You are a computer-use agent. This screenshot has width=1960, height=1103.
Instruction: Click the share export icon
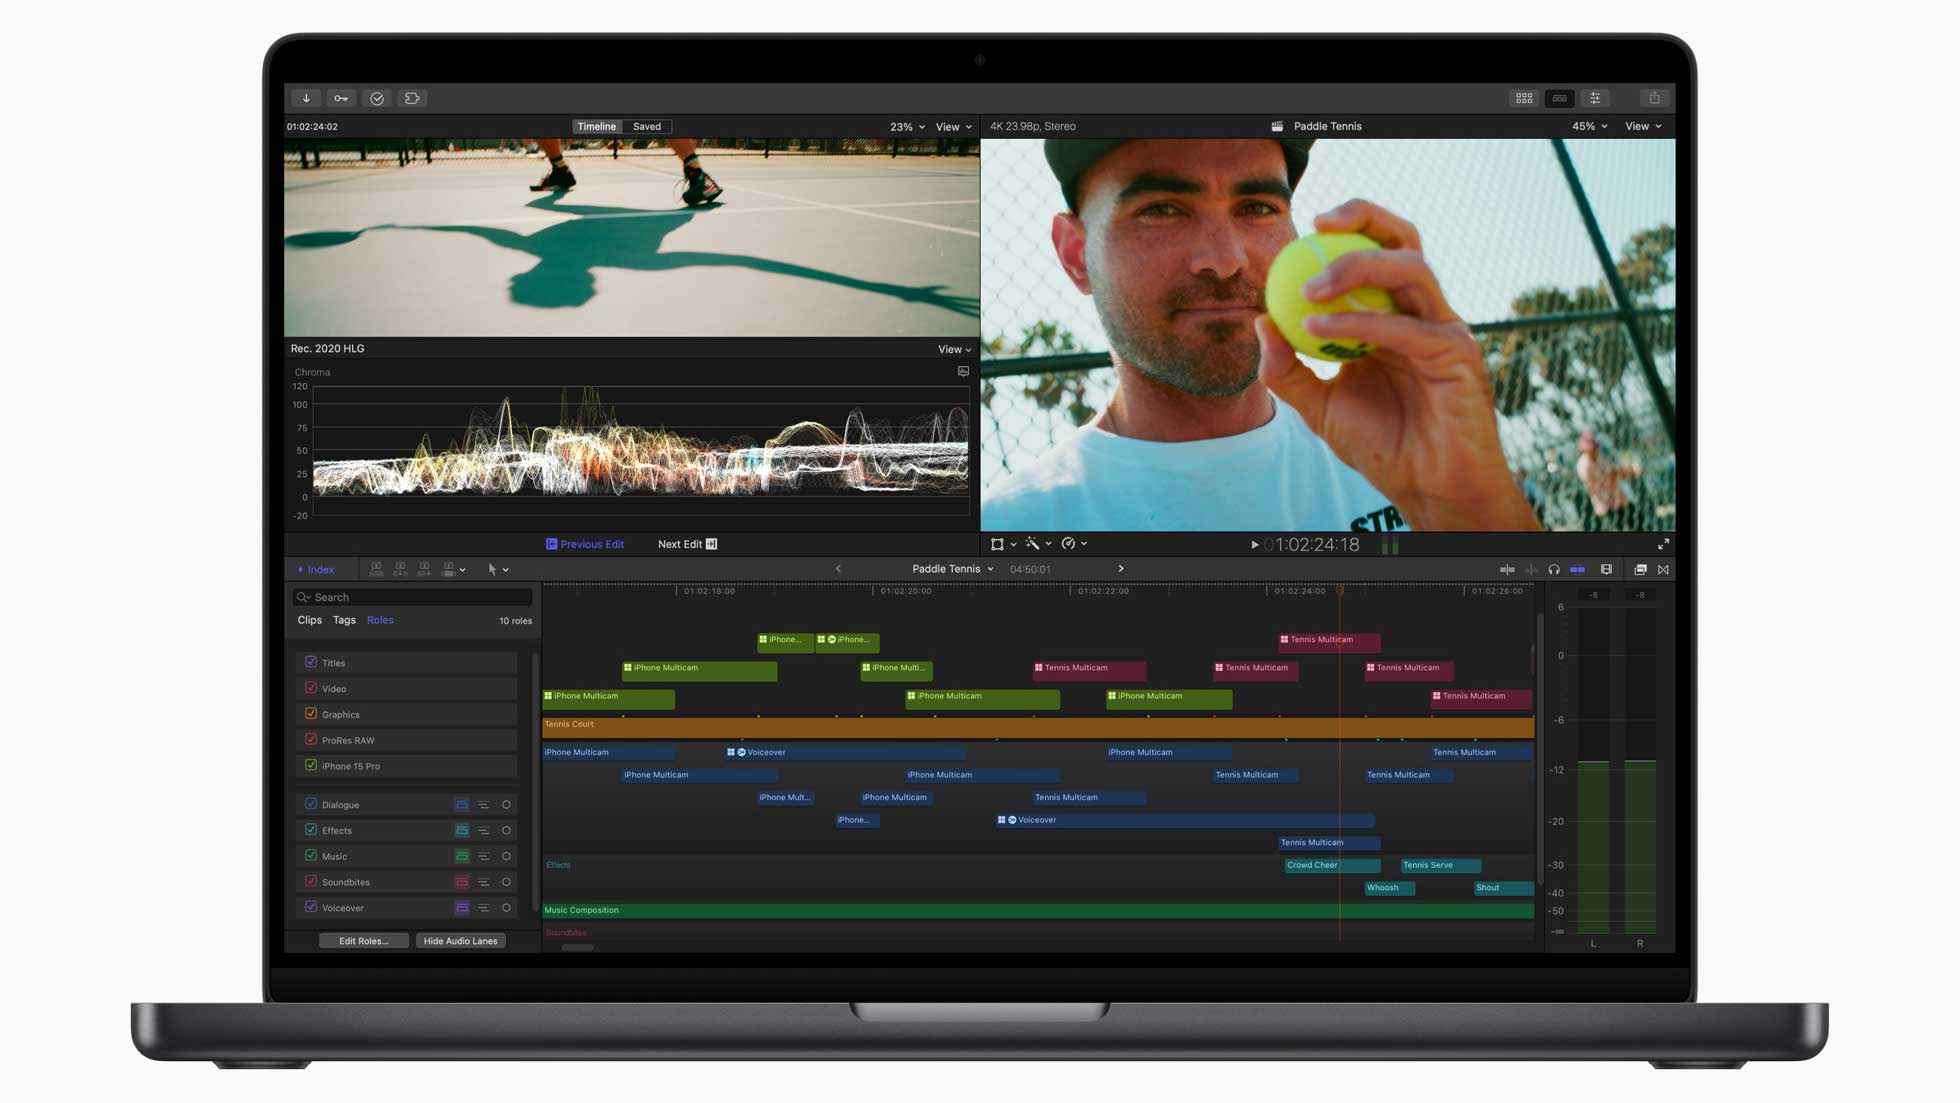[1654, 98]
